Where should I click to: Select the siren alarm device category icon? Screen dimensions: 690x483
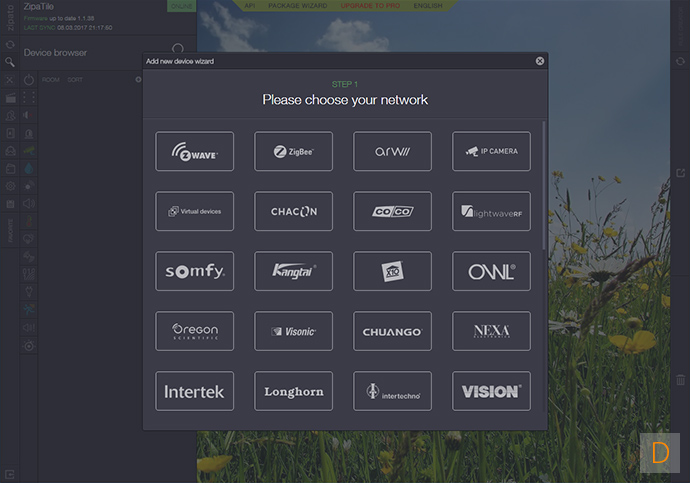coord(29,133)
